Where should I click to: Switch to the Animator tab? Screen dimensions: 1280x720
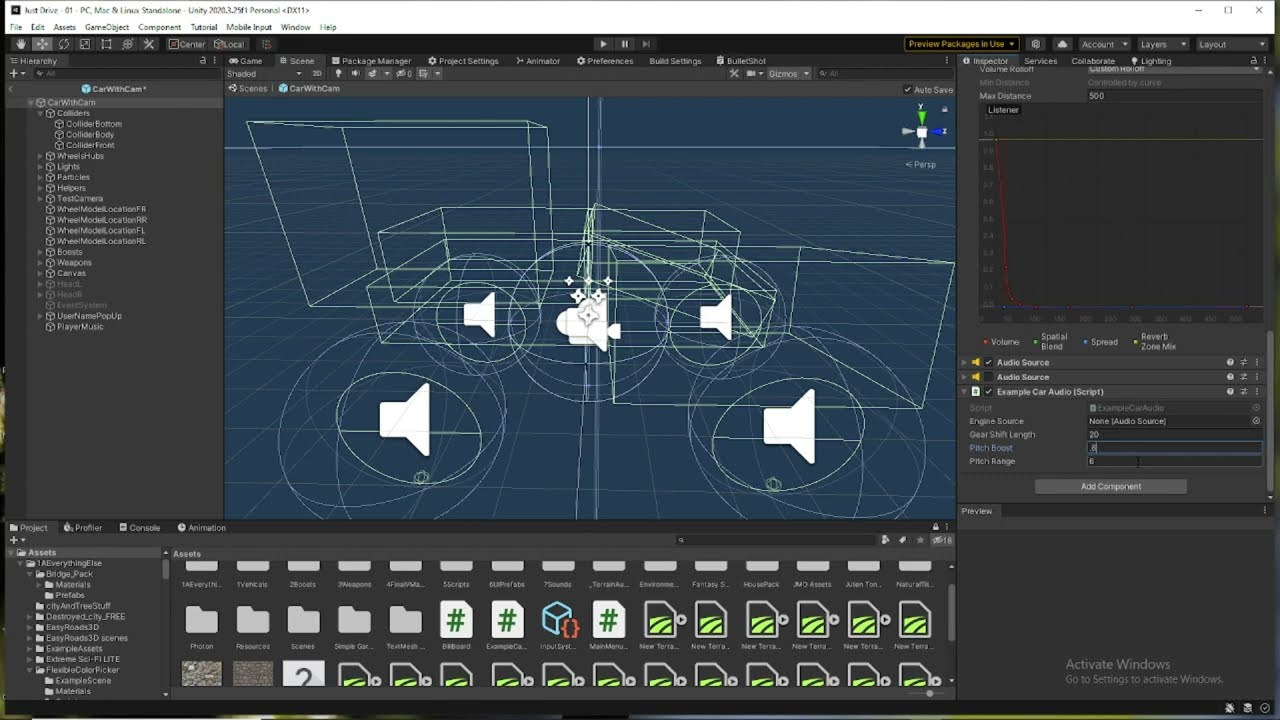pos(538,61)
